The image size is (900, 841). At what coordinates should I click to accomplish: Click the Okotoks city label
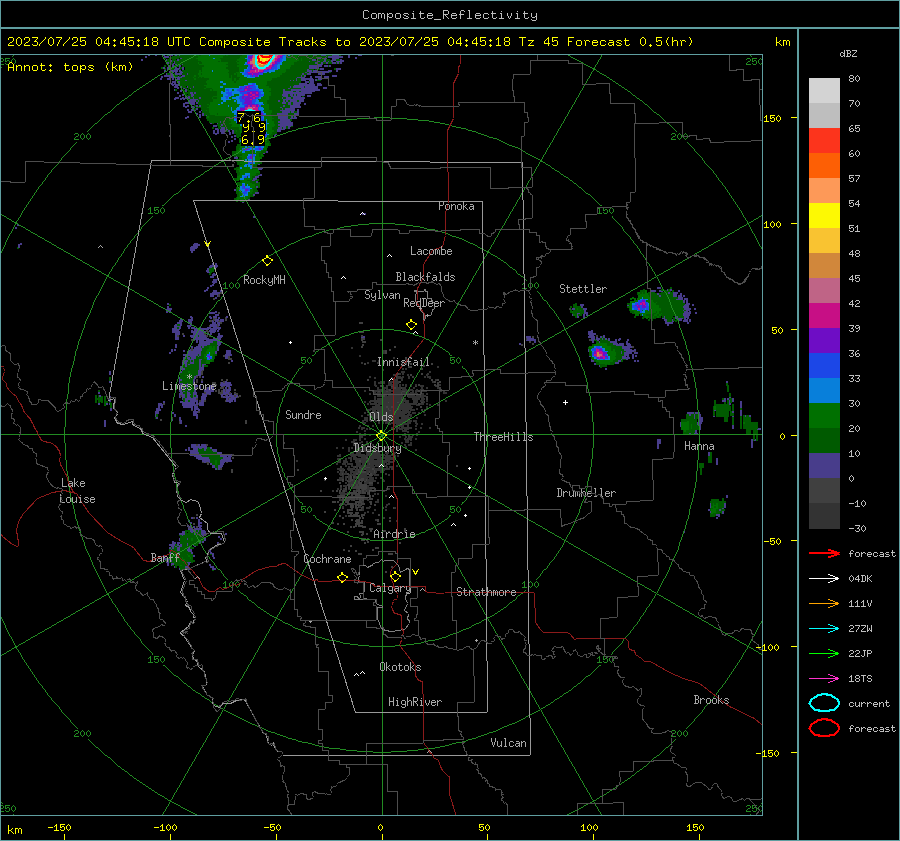coord(400,667)
